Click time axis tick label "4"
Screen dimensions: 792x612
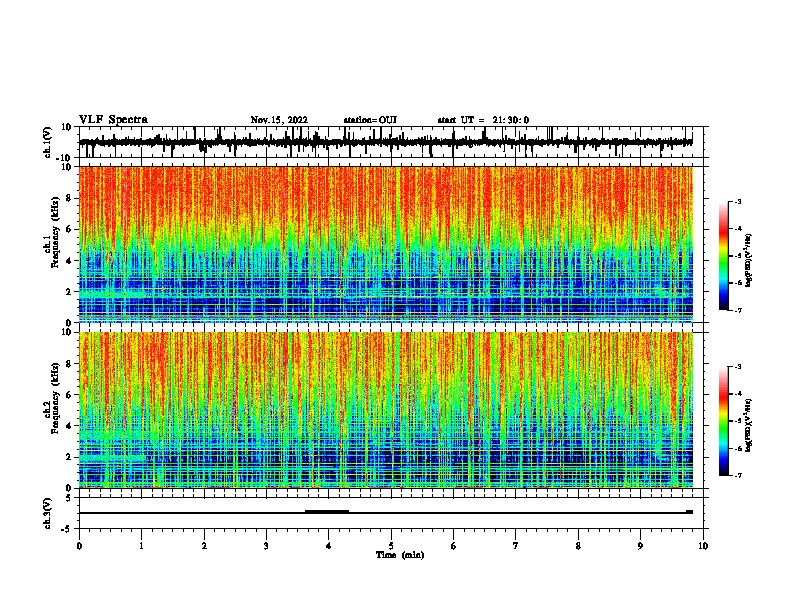coord(329,546)
